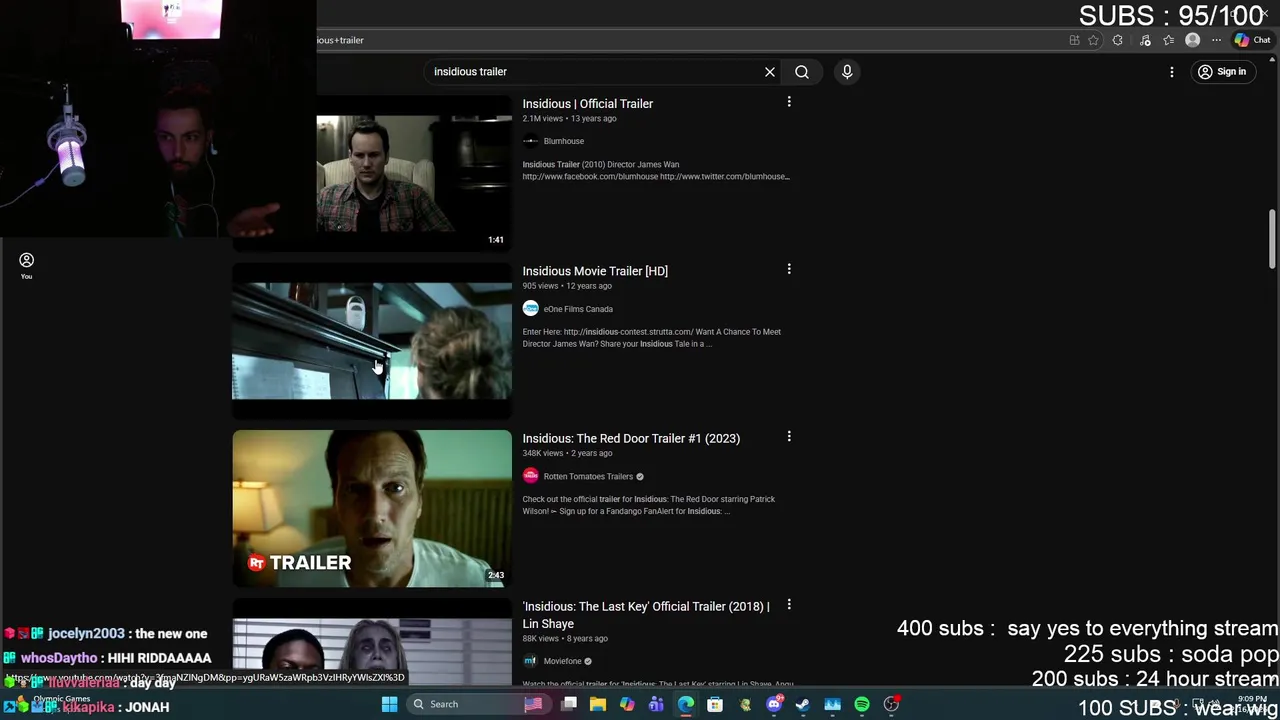Open Steam from the taskbar

pos(803,704)
